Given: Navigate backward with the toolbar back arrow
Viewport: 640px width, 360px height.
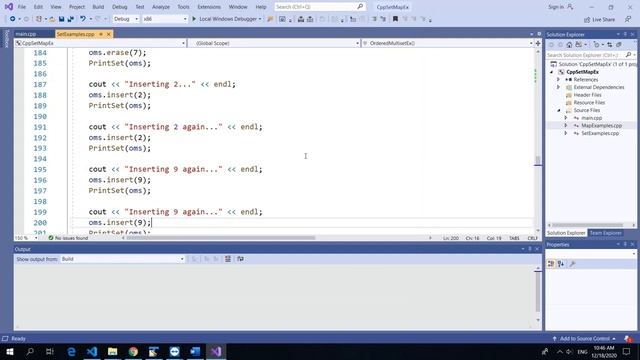Looking at the screenshot, I should point(13,19).
